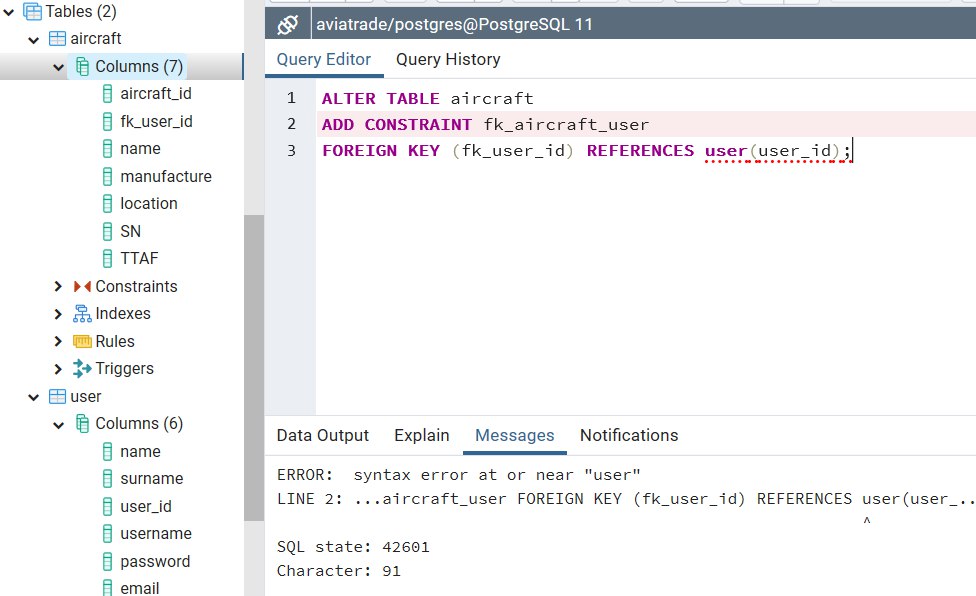Select the location column label

pos(149,203)
